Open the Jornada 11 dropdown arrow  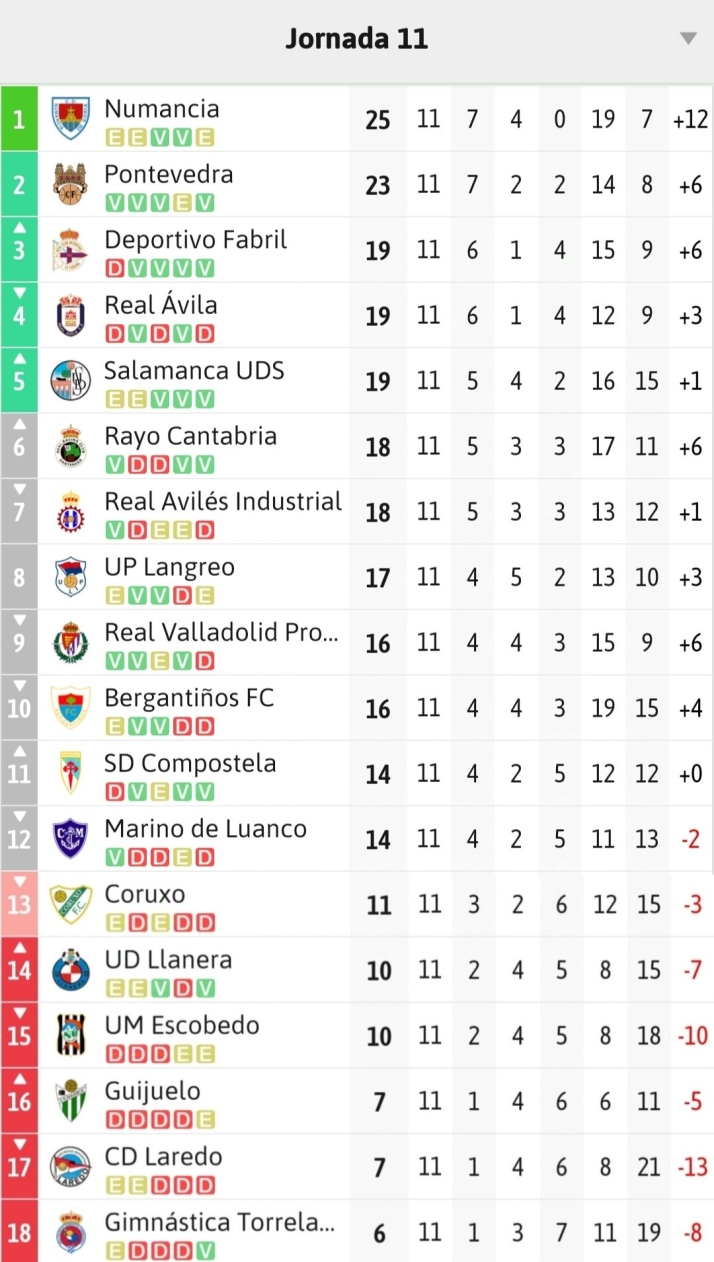(x=688, y=39)
